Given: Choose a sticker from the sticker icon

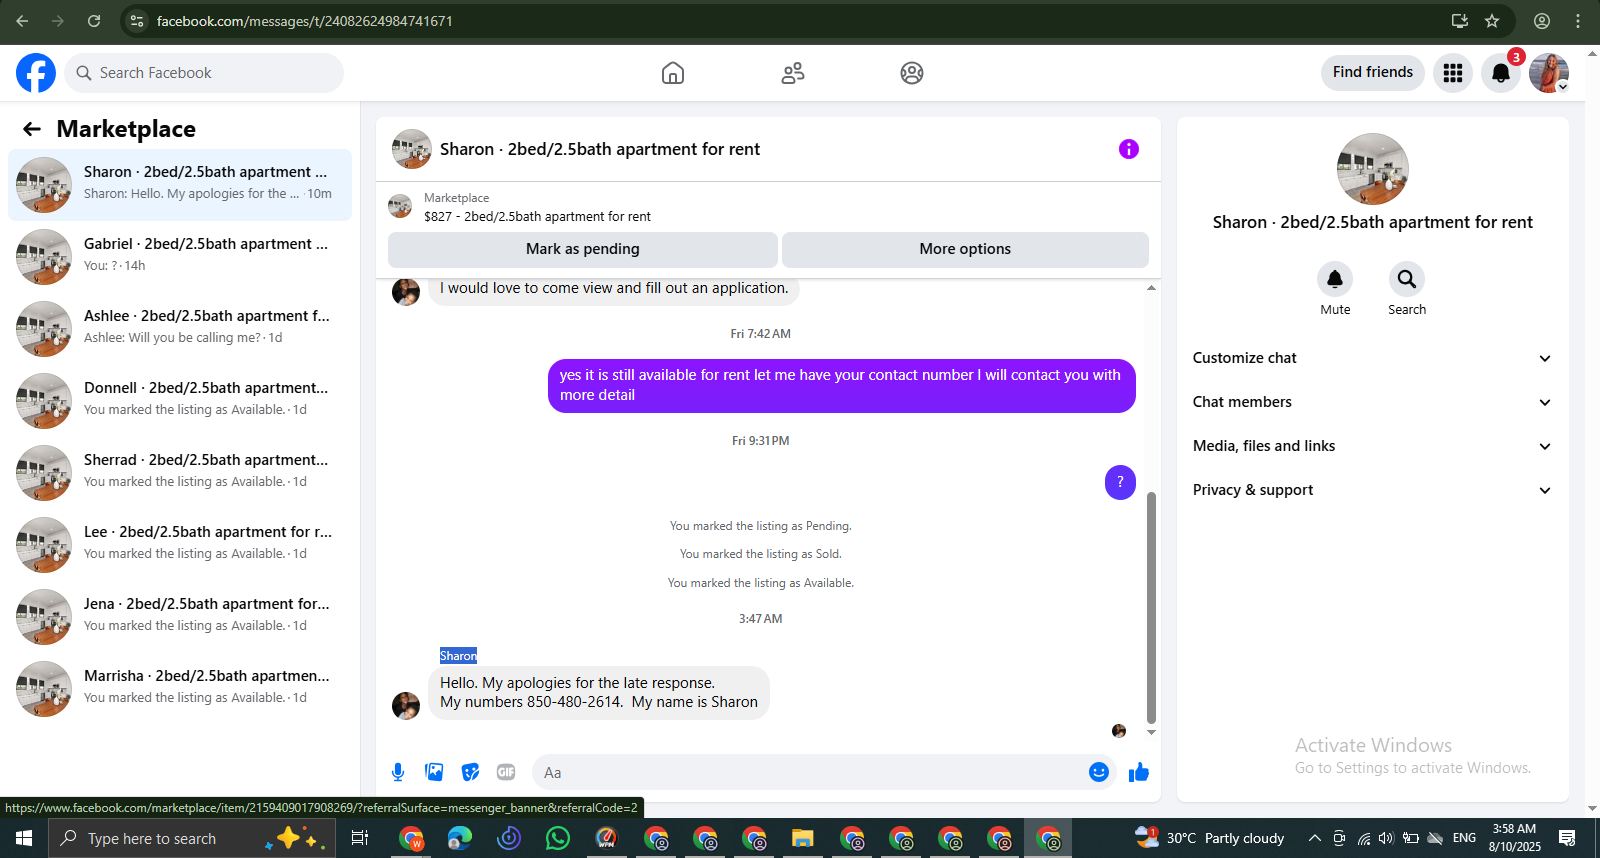Looking at the screenshot, I should click(x=470, y=772).
